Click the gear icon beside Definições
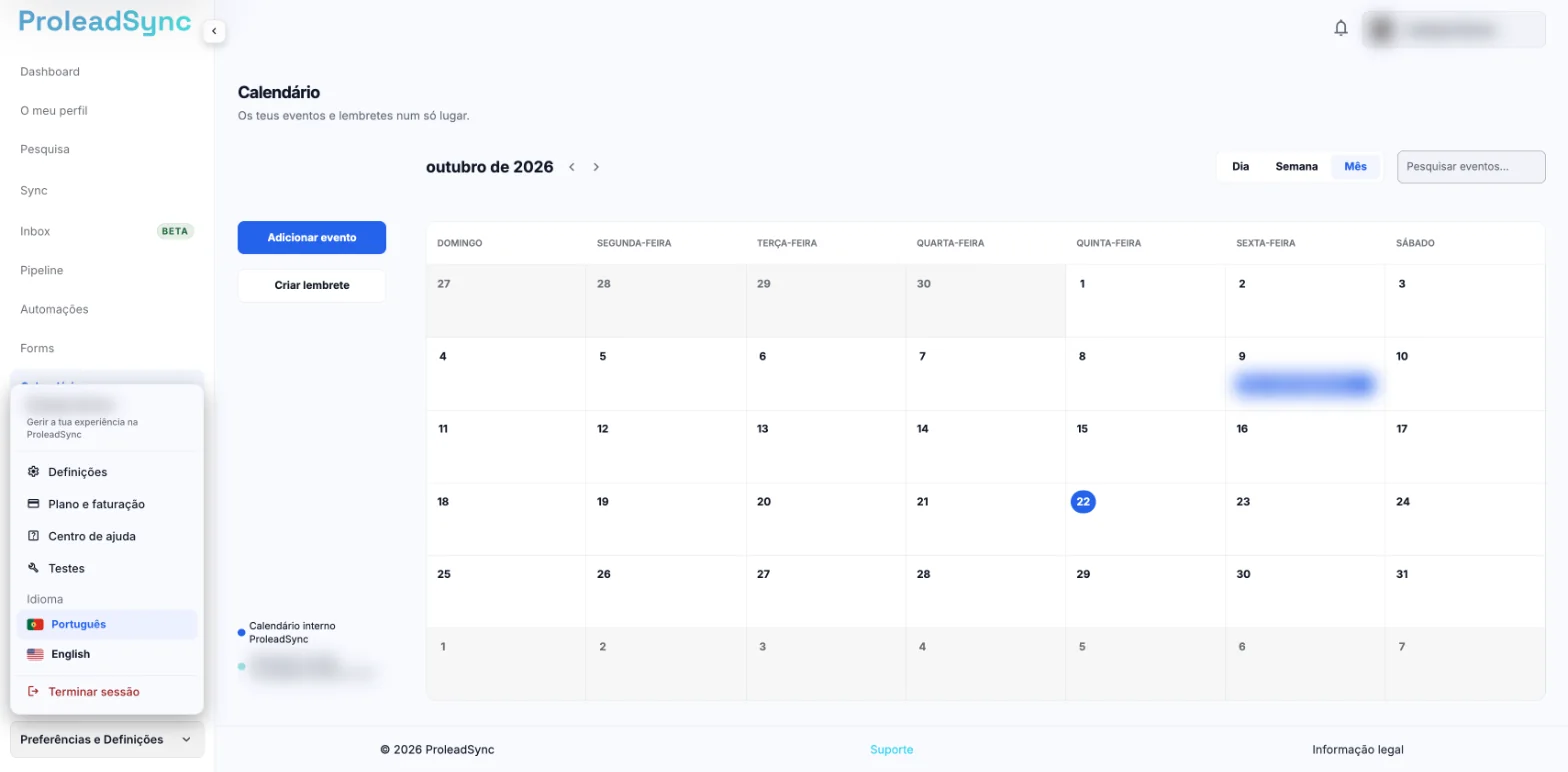This screenshot has width=1568, height=772. tap(34, 472)
